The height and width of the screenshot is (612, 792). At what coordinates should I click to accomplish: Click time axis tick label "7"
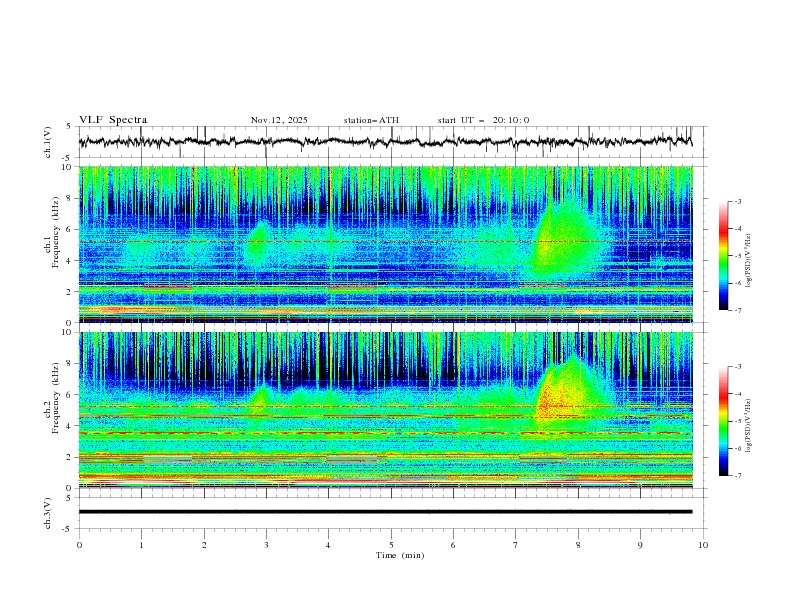[516, 545]
